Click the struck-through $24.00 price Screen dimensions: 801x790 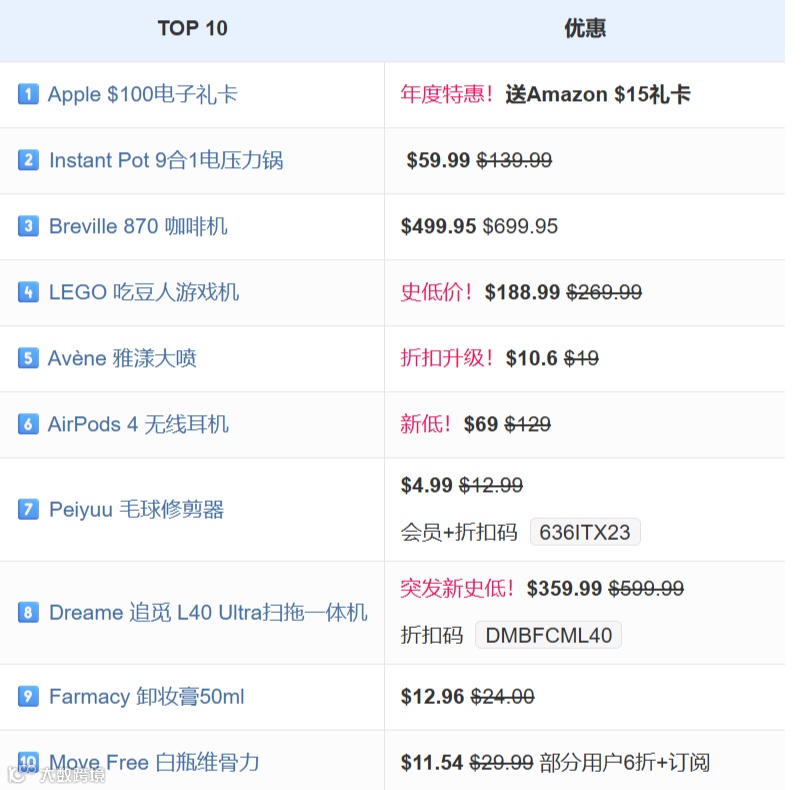[502, 696]
